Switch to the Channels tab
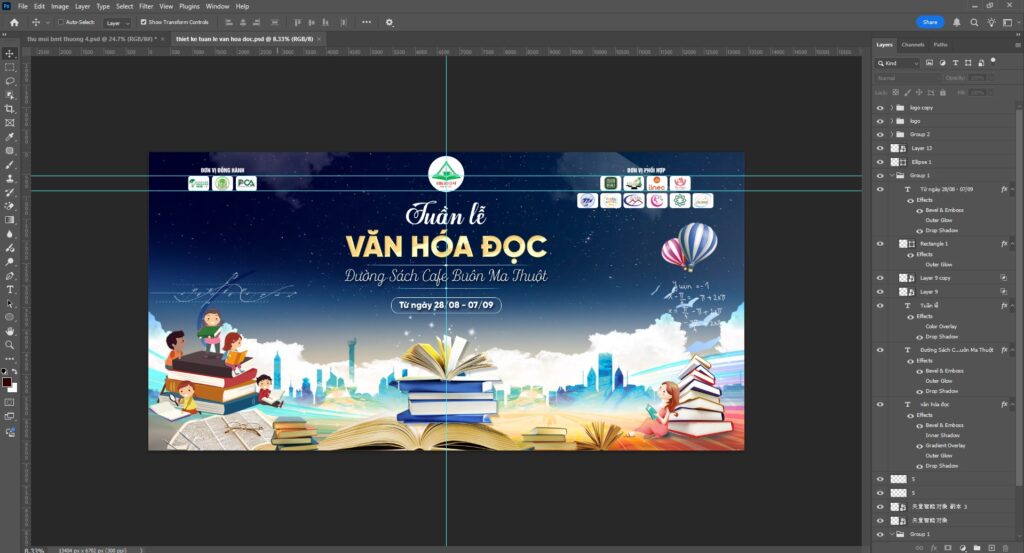Image resolution: width=1024 pixels, height=553 pixels. [x=913, y=45]
